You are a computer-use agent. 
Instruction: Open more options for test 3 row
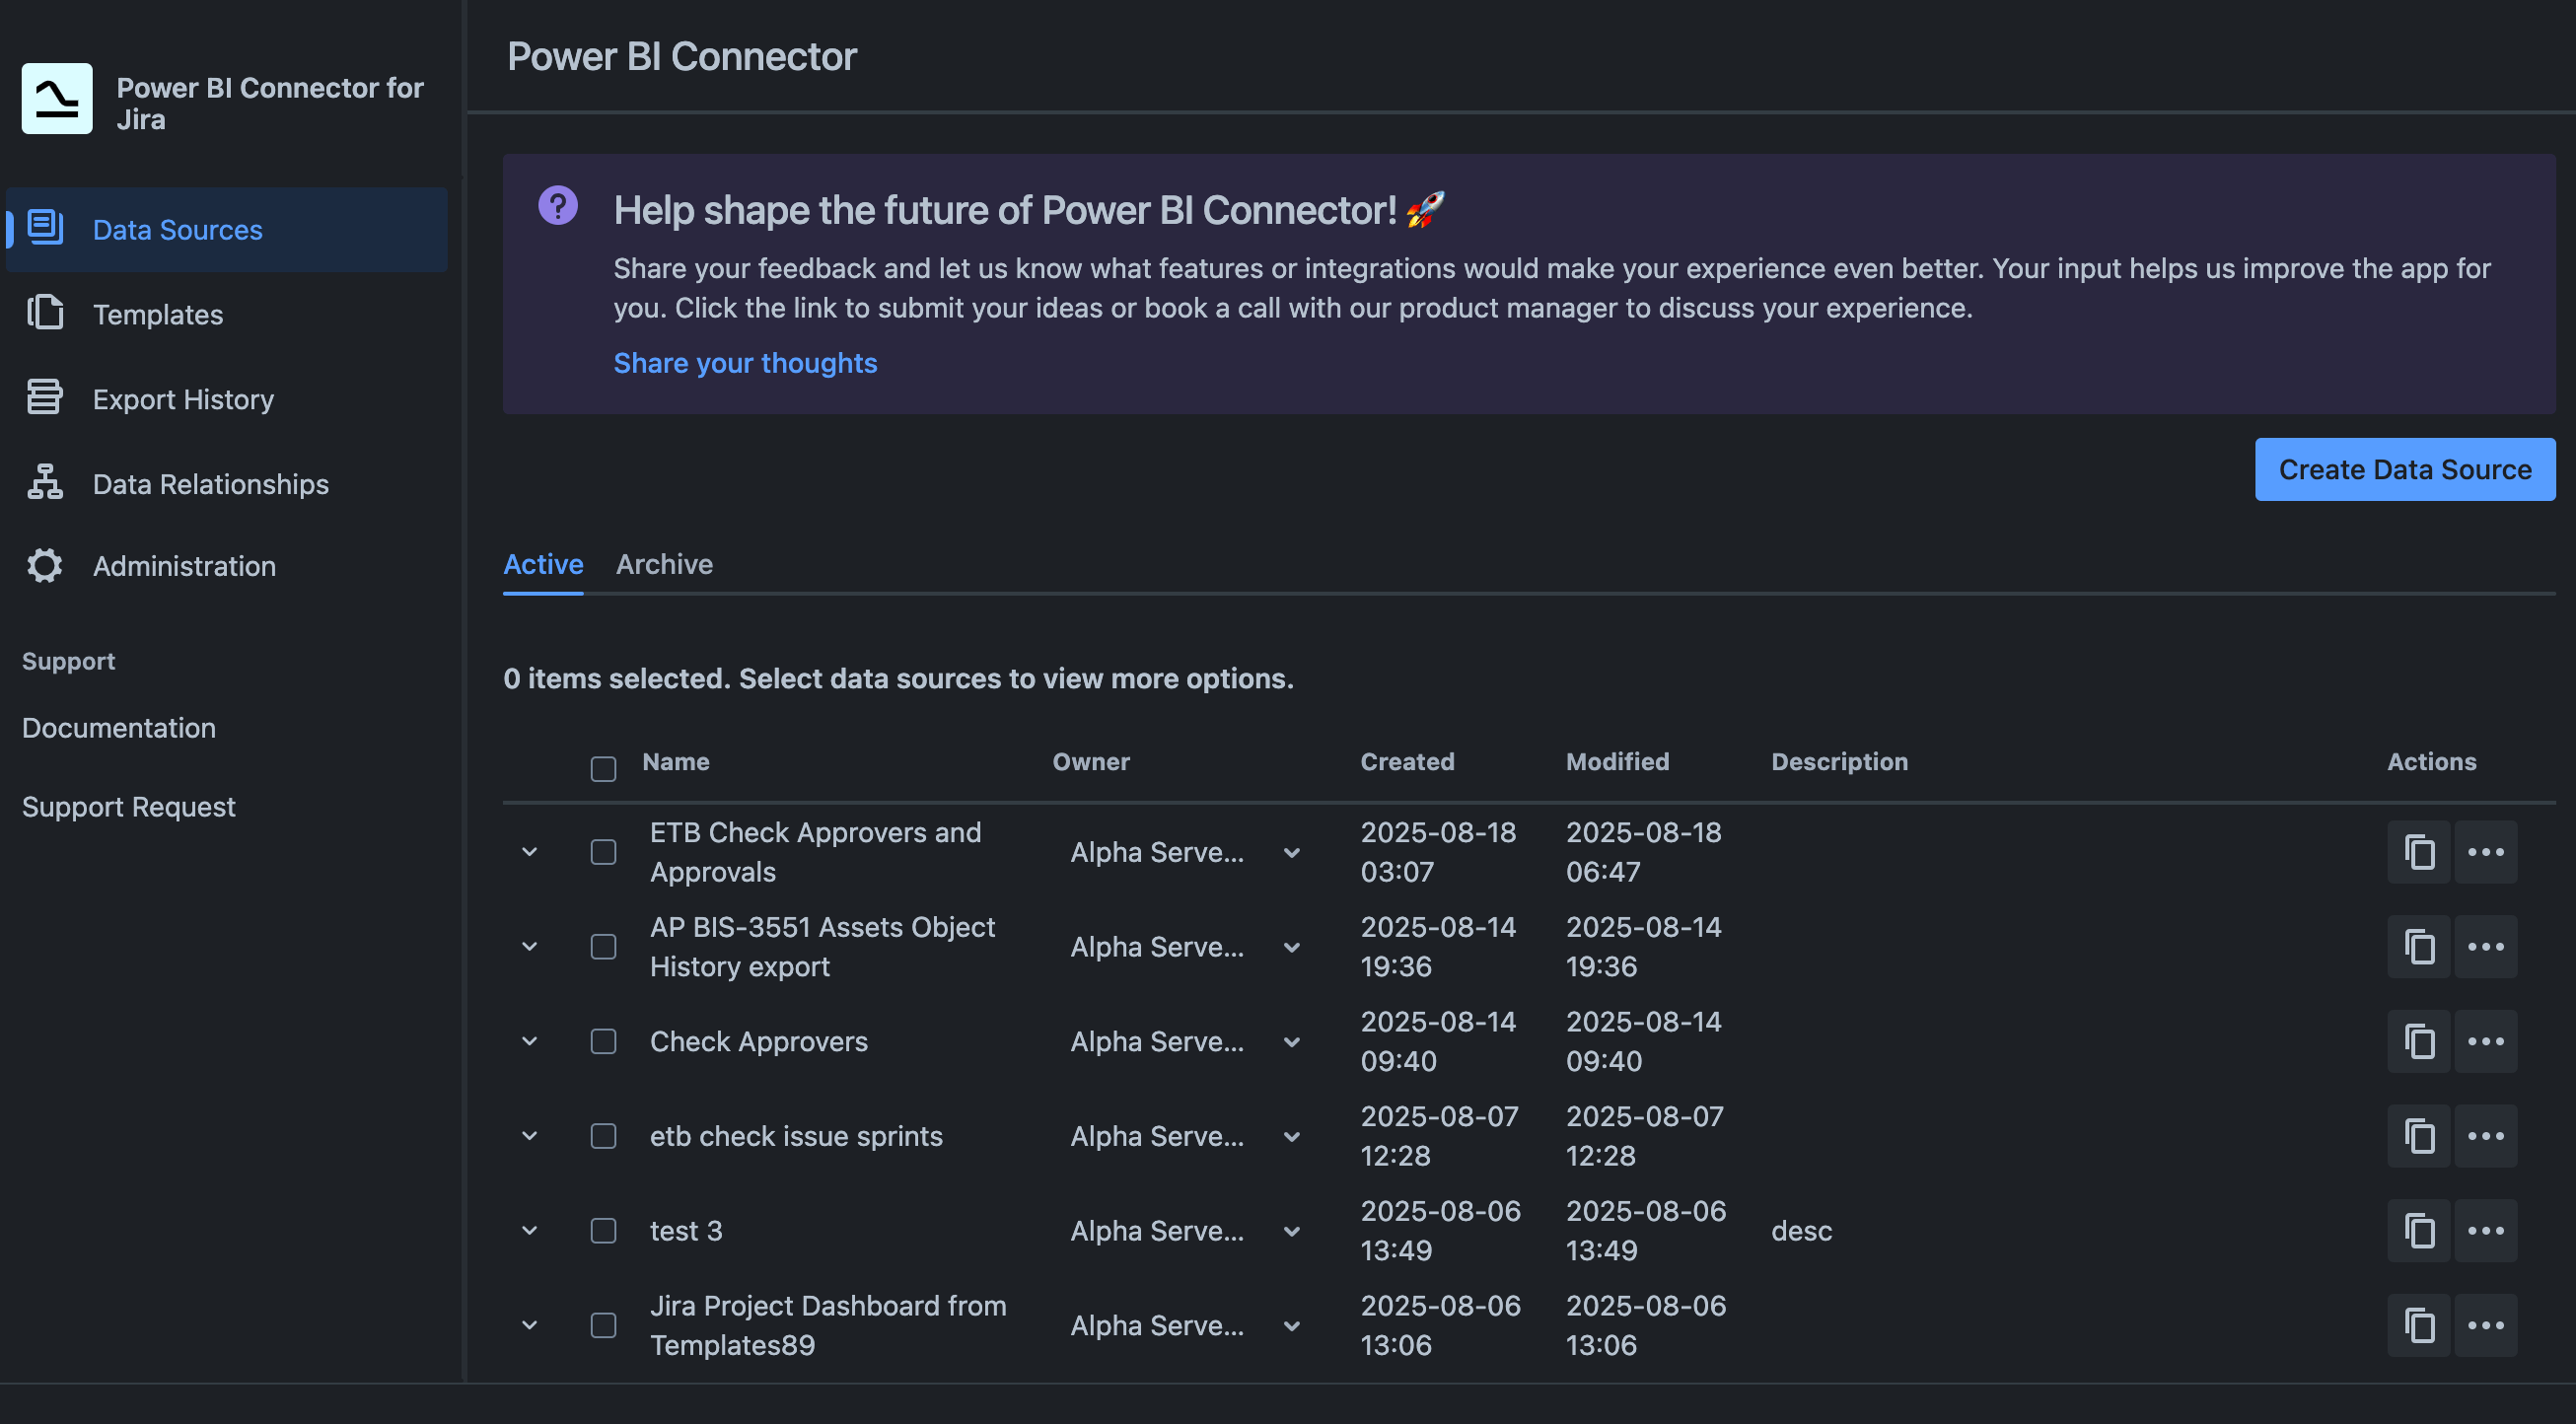coord(2486,1230)
